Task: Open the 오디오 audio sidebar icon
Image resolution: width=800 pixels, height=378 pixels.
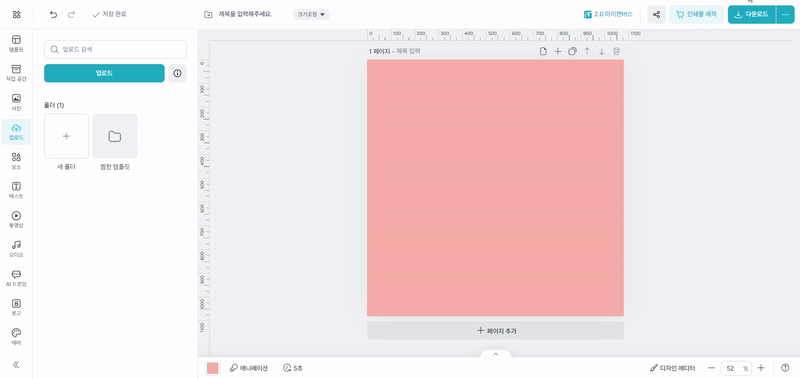Action: click(x=16, y=249)
